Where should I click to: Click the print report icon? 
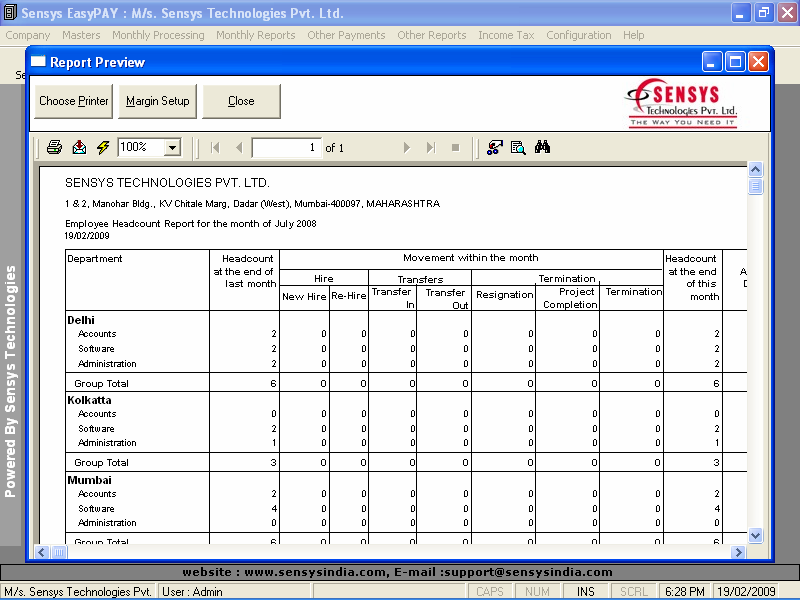tap(54, 147)
